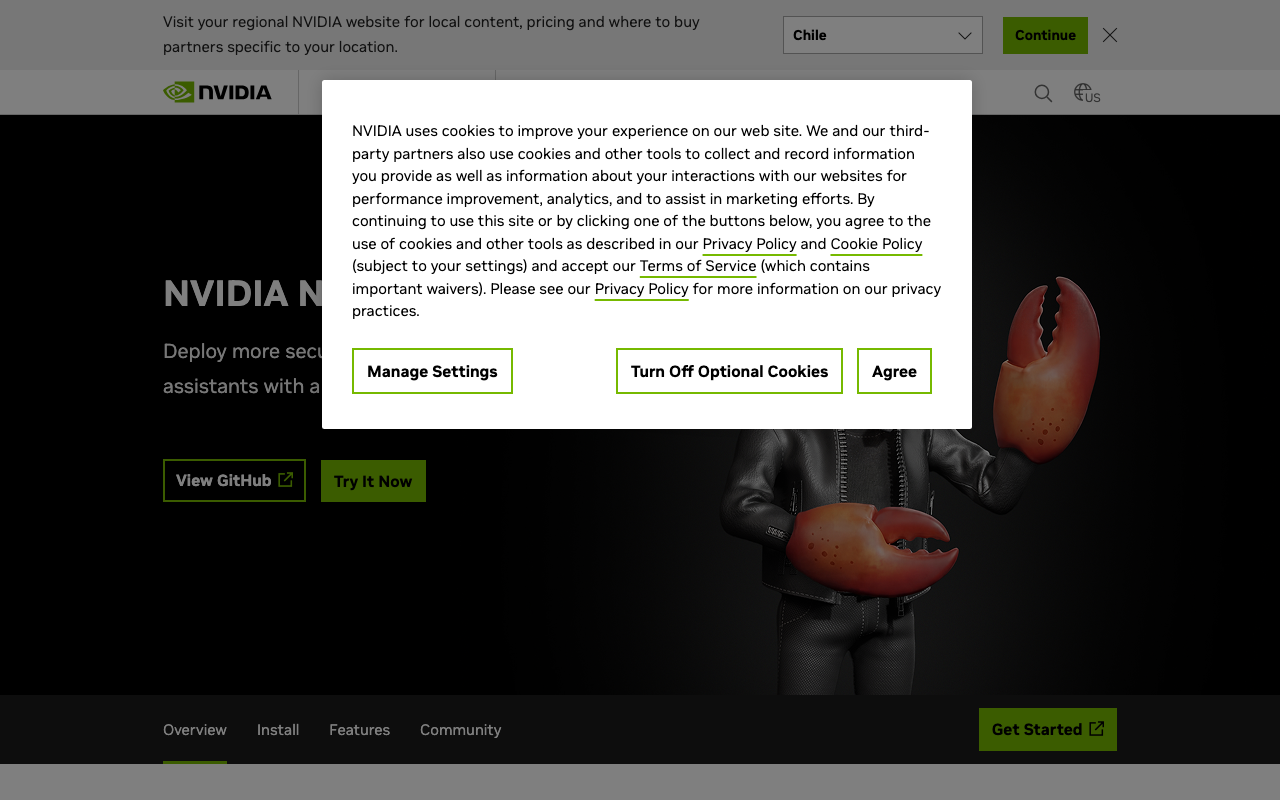Click the dropdown chevron beside Chile

pos(965,35)
